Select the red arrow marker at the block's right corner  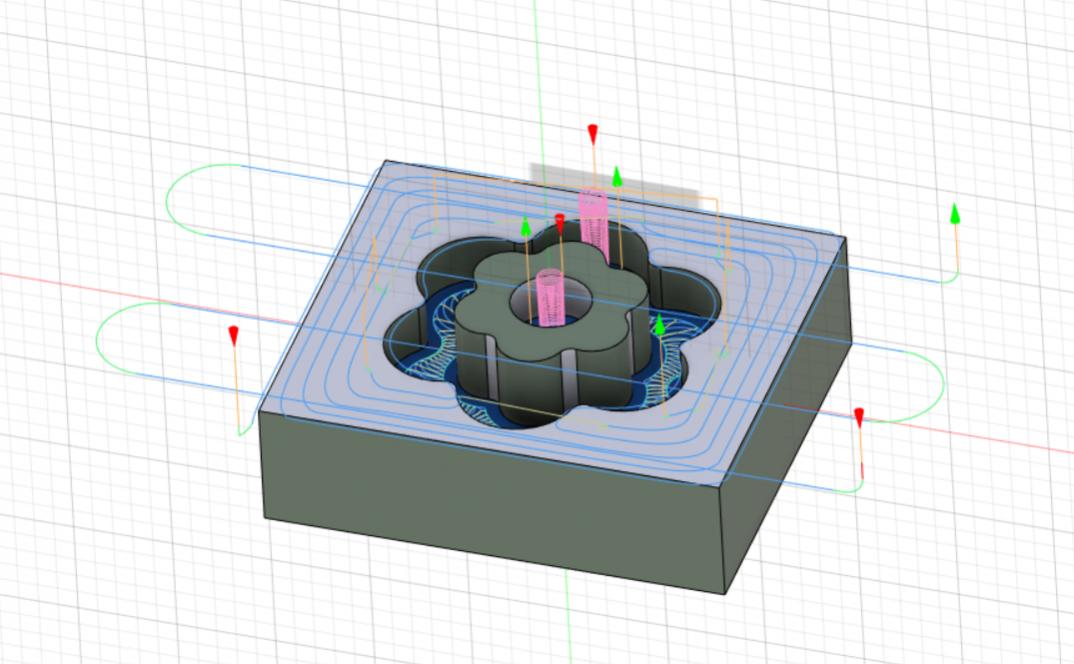(858, 417)
